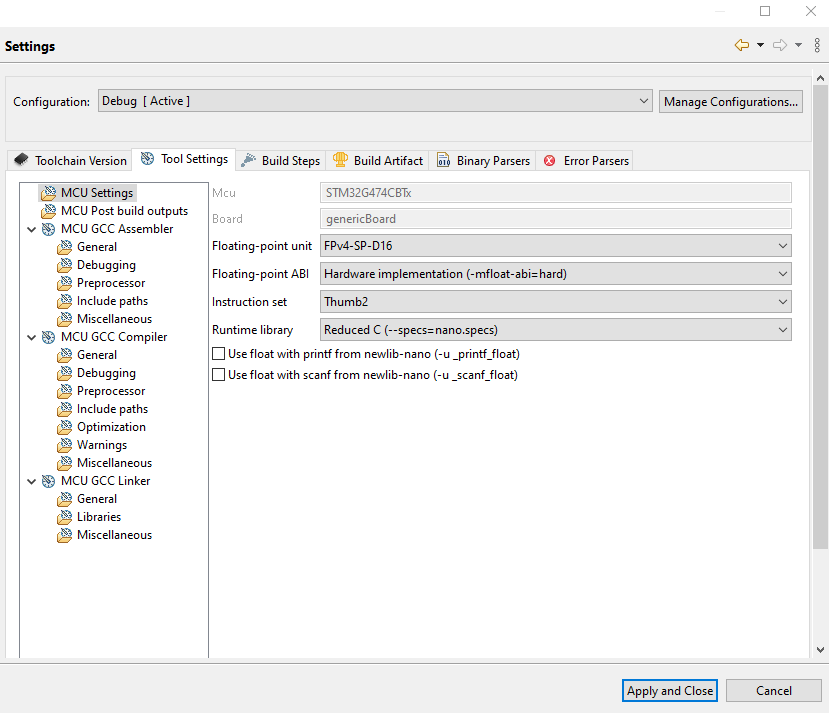Click the MCU Settings folder icon
This screenshot has height=713, width=829.
click(x=48, y=193)
